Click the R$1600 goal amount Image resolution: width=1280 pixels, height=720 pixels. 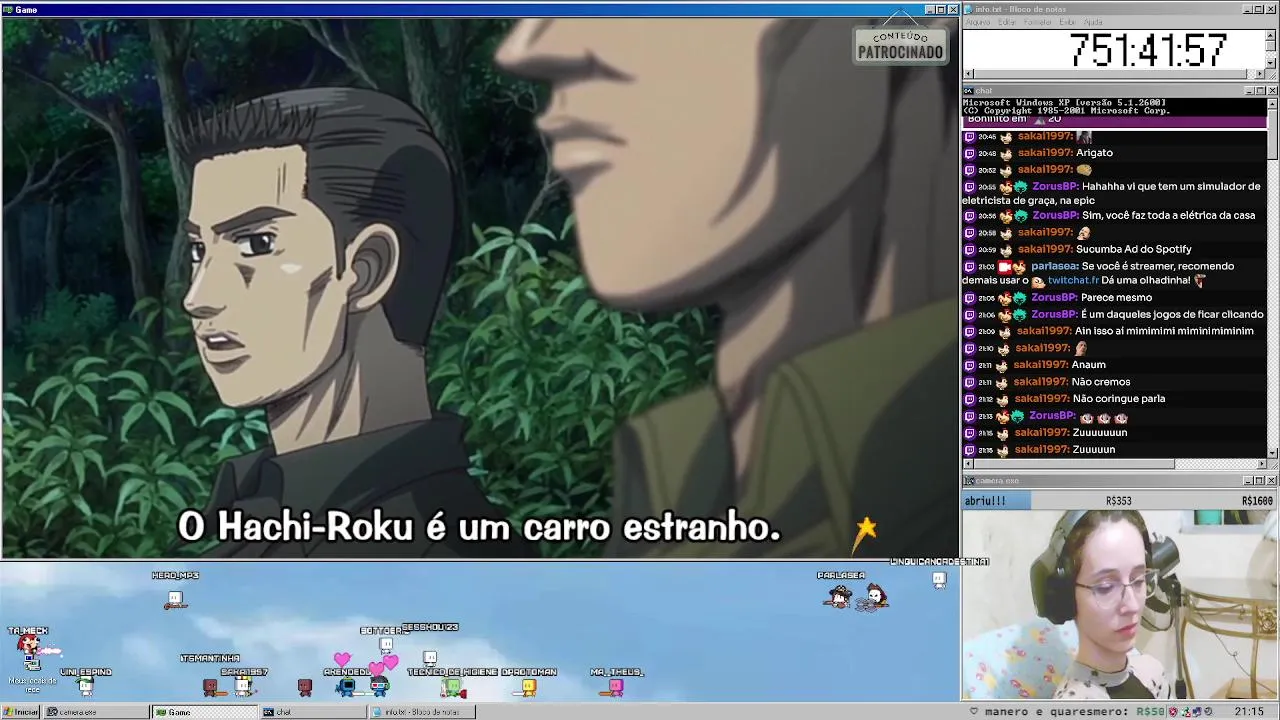[1257, 501]
